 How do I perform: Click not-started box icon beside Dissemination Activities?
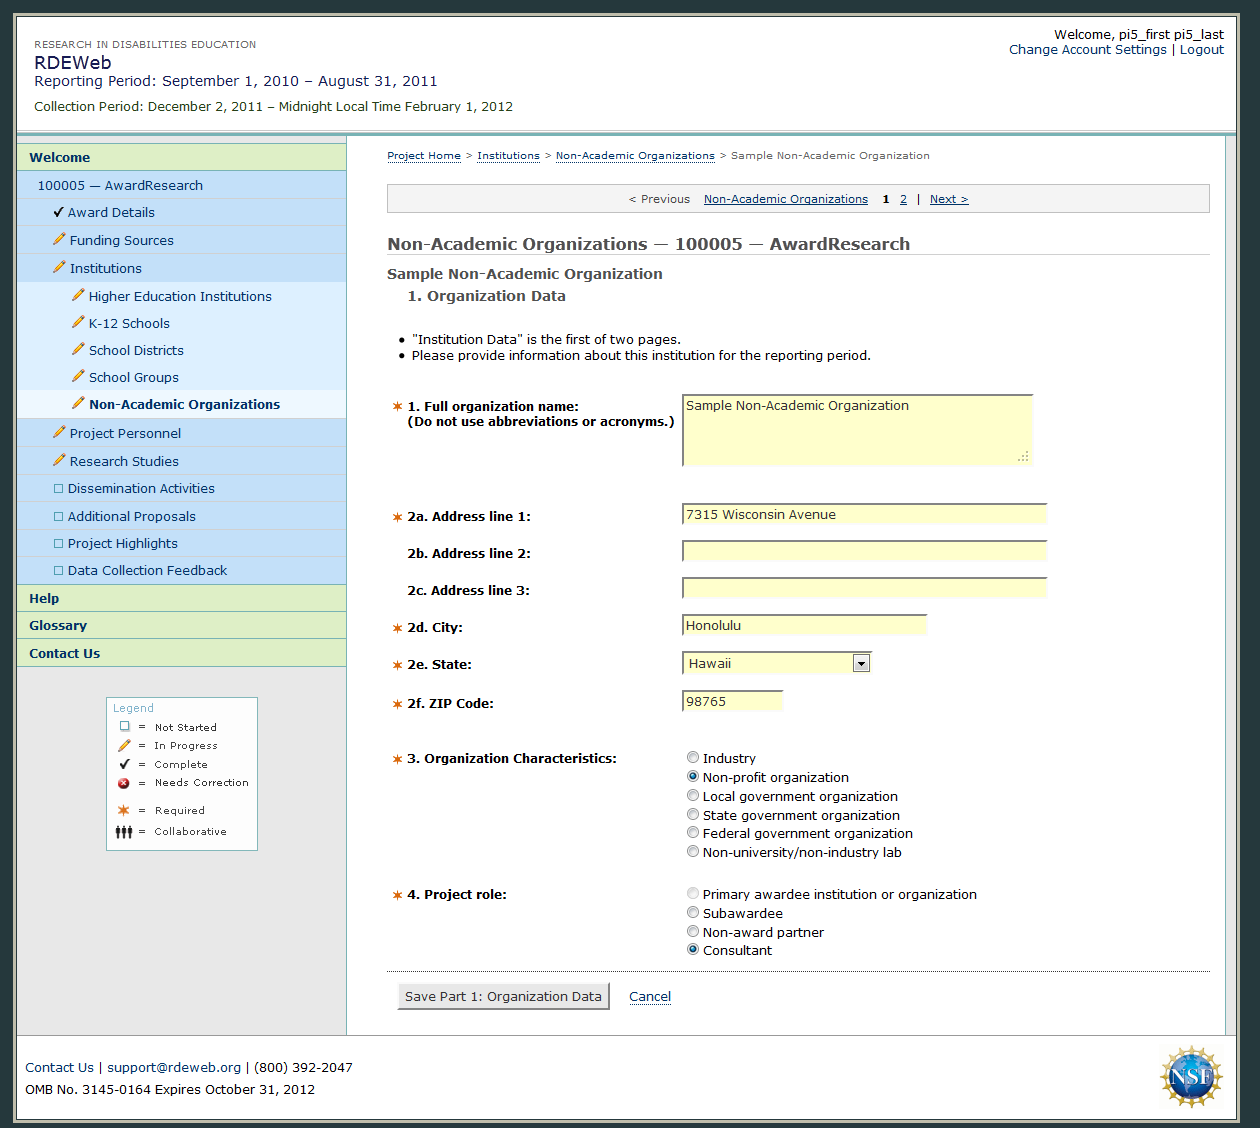coord(58,489)
